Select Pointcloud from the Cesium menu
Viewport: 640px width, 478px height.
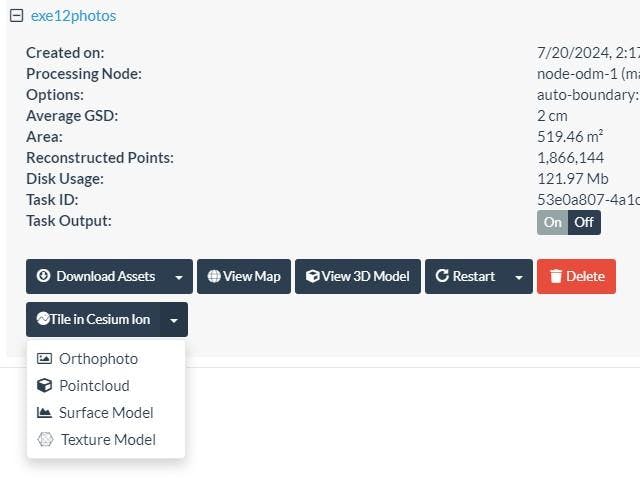[94, 386]
